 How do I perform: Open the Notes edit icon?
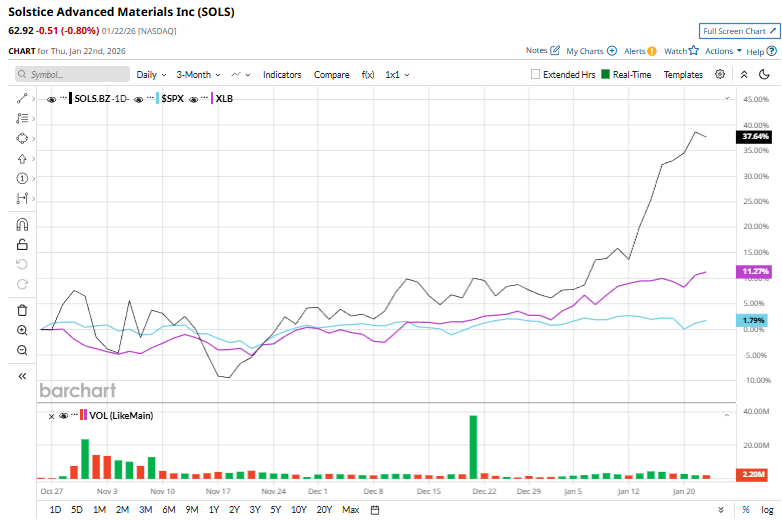[555, 50]
